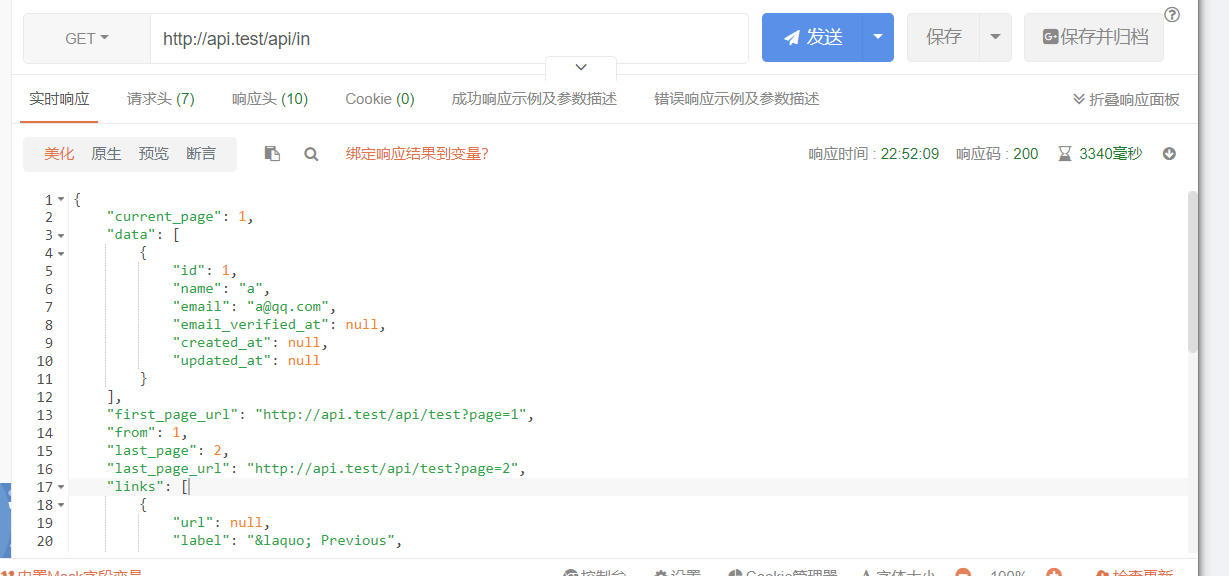
Task: Collapse the root object fold arrow on line 1
Action: 61,200
